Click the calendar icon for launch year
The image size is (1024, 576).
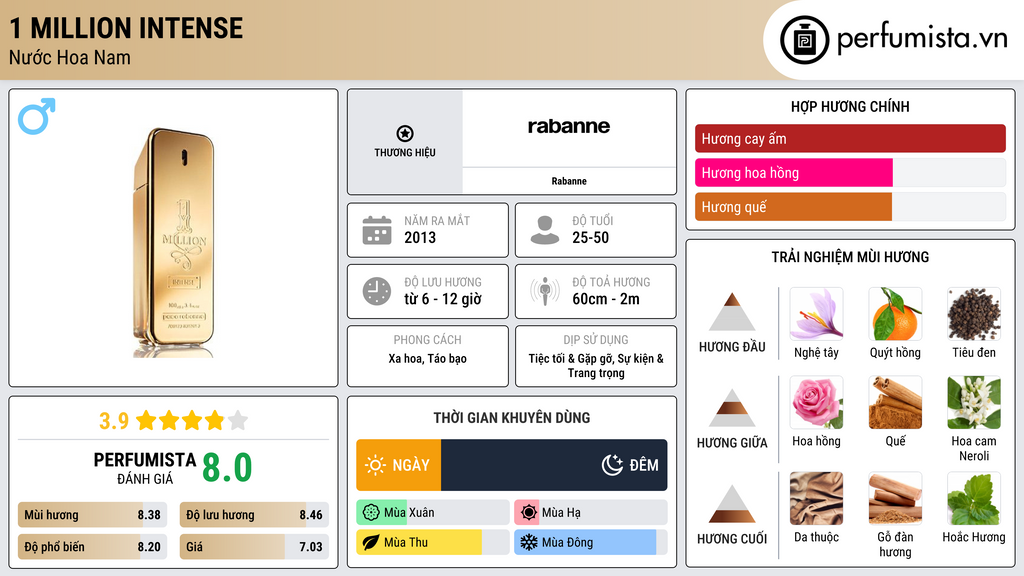point(376,230)
